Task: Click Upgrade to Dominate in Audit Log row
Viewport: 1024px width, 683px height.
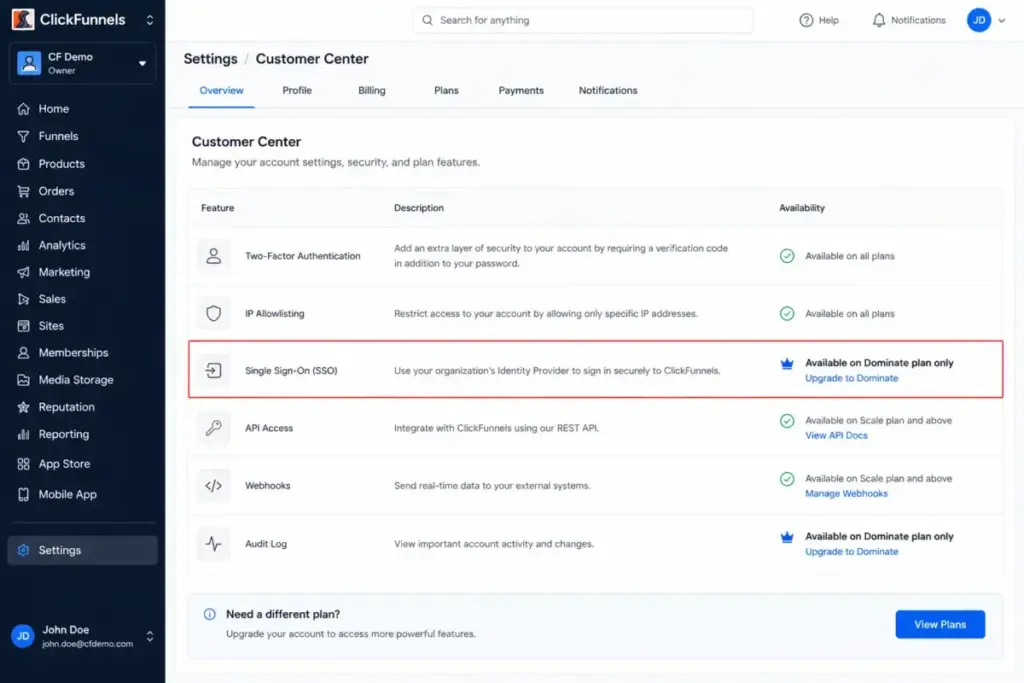Action: coord(852,552)
